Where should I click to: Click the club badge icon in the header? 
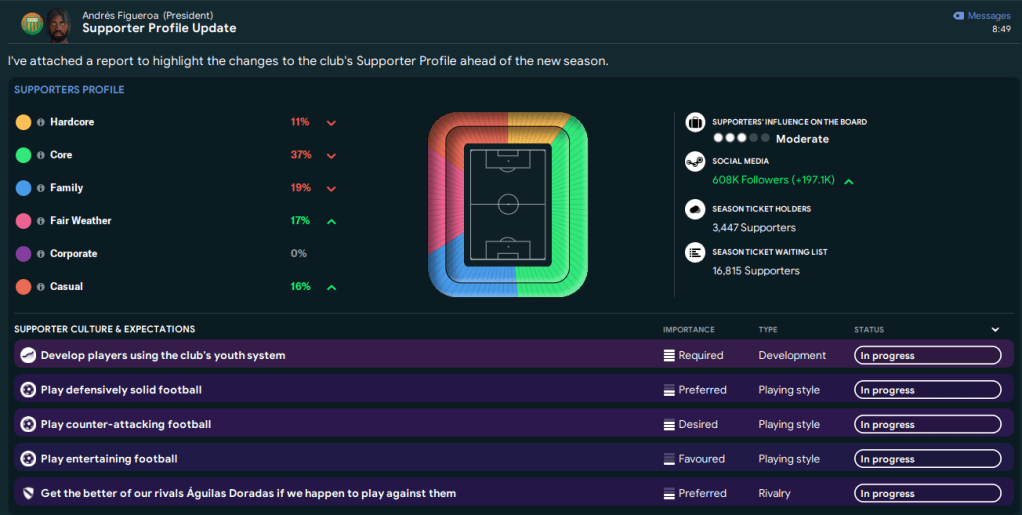click(x=32, y=22)
